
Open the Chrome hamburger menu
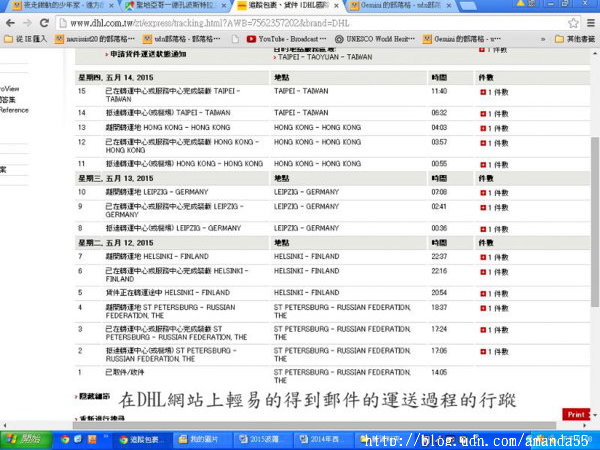tap(591, 23)
